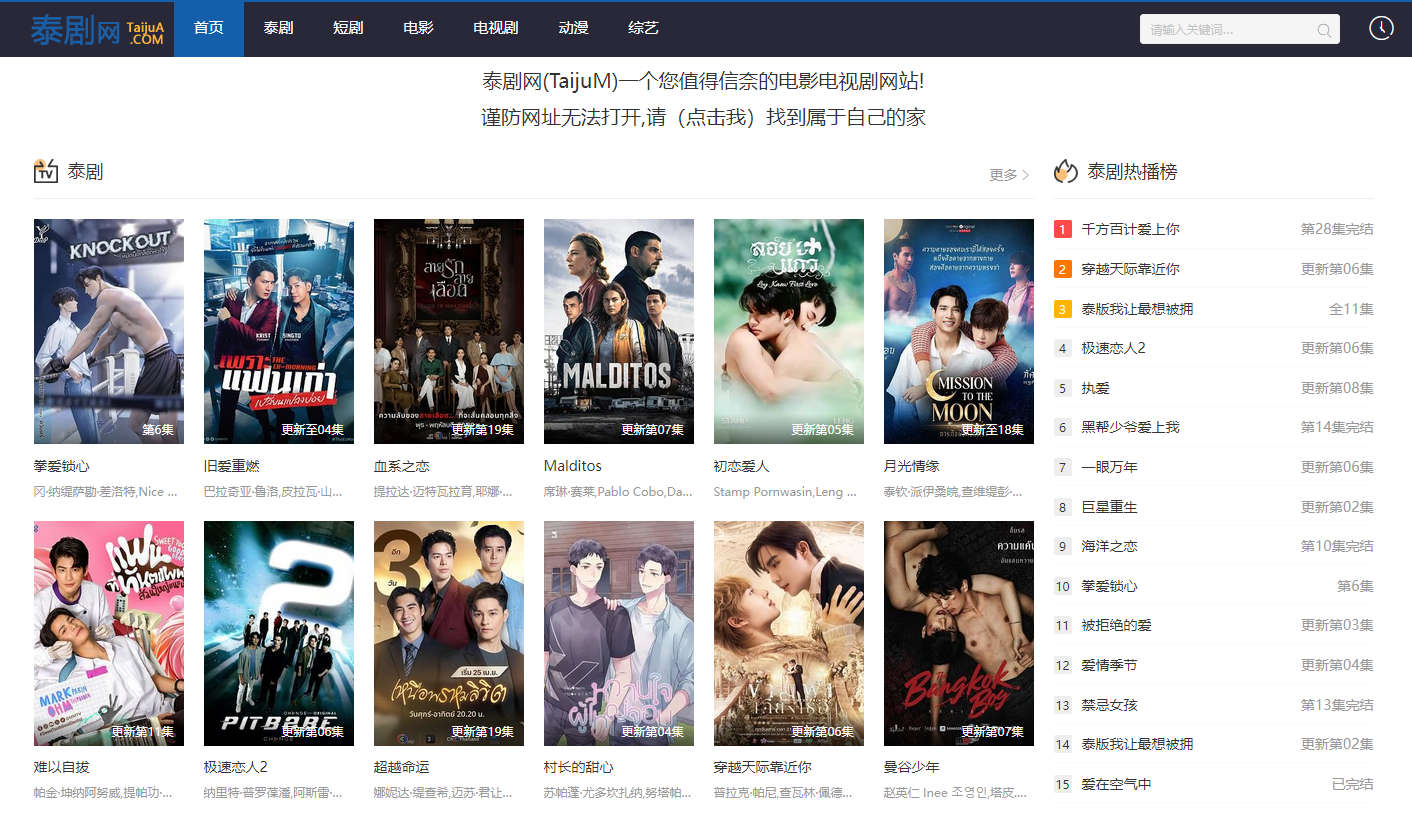Open rank 10 拳爱锁心 in hot list

pyautogui.click(x=1110, y=586)
